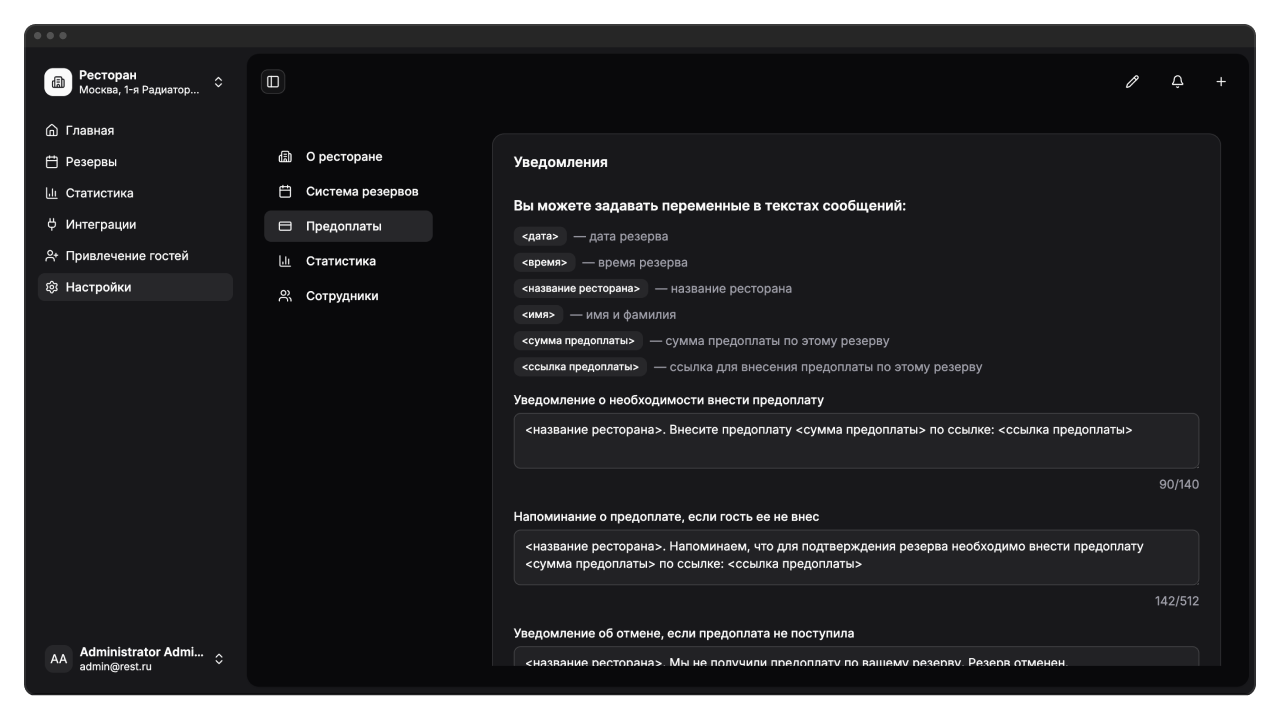Expand the Ресторан location switcher
This screenshot has height=720, width=1280.
pos(219,82)
